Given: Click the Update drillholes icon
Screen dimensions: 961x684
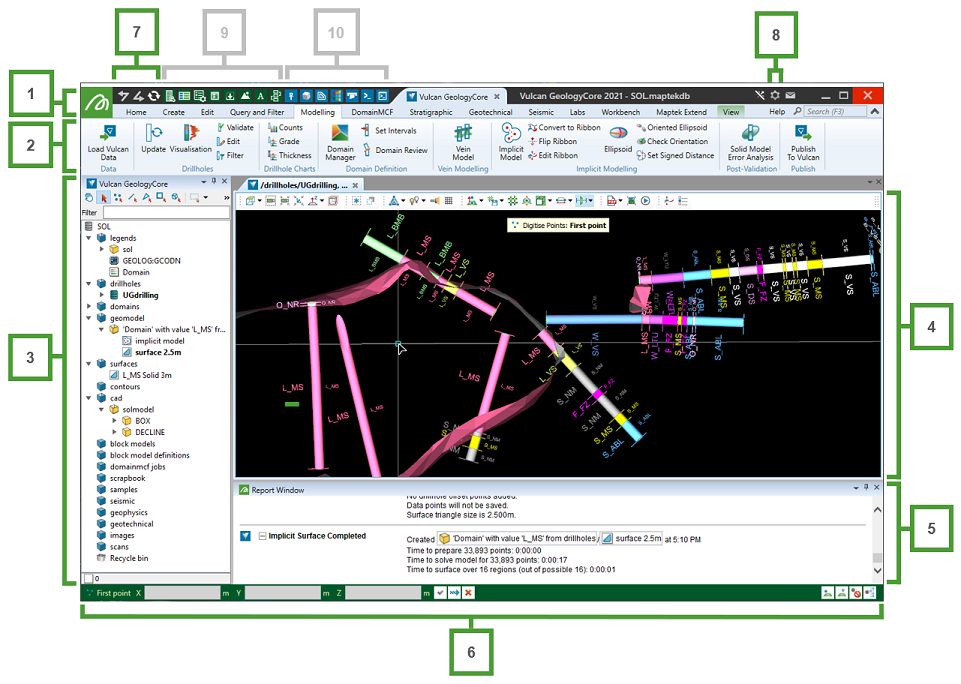Looking at the screenshot, I should point(153,133).
